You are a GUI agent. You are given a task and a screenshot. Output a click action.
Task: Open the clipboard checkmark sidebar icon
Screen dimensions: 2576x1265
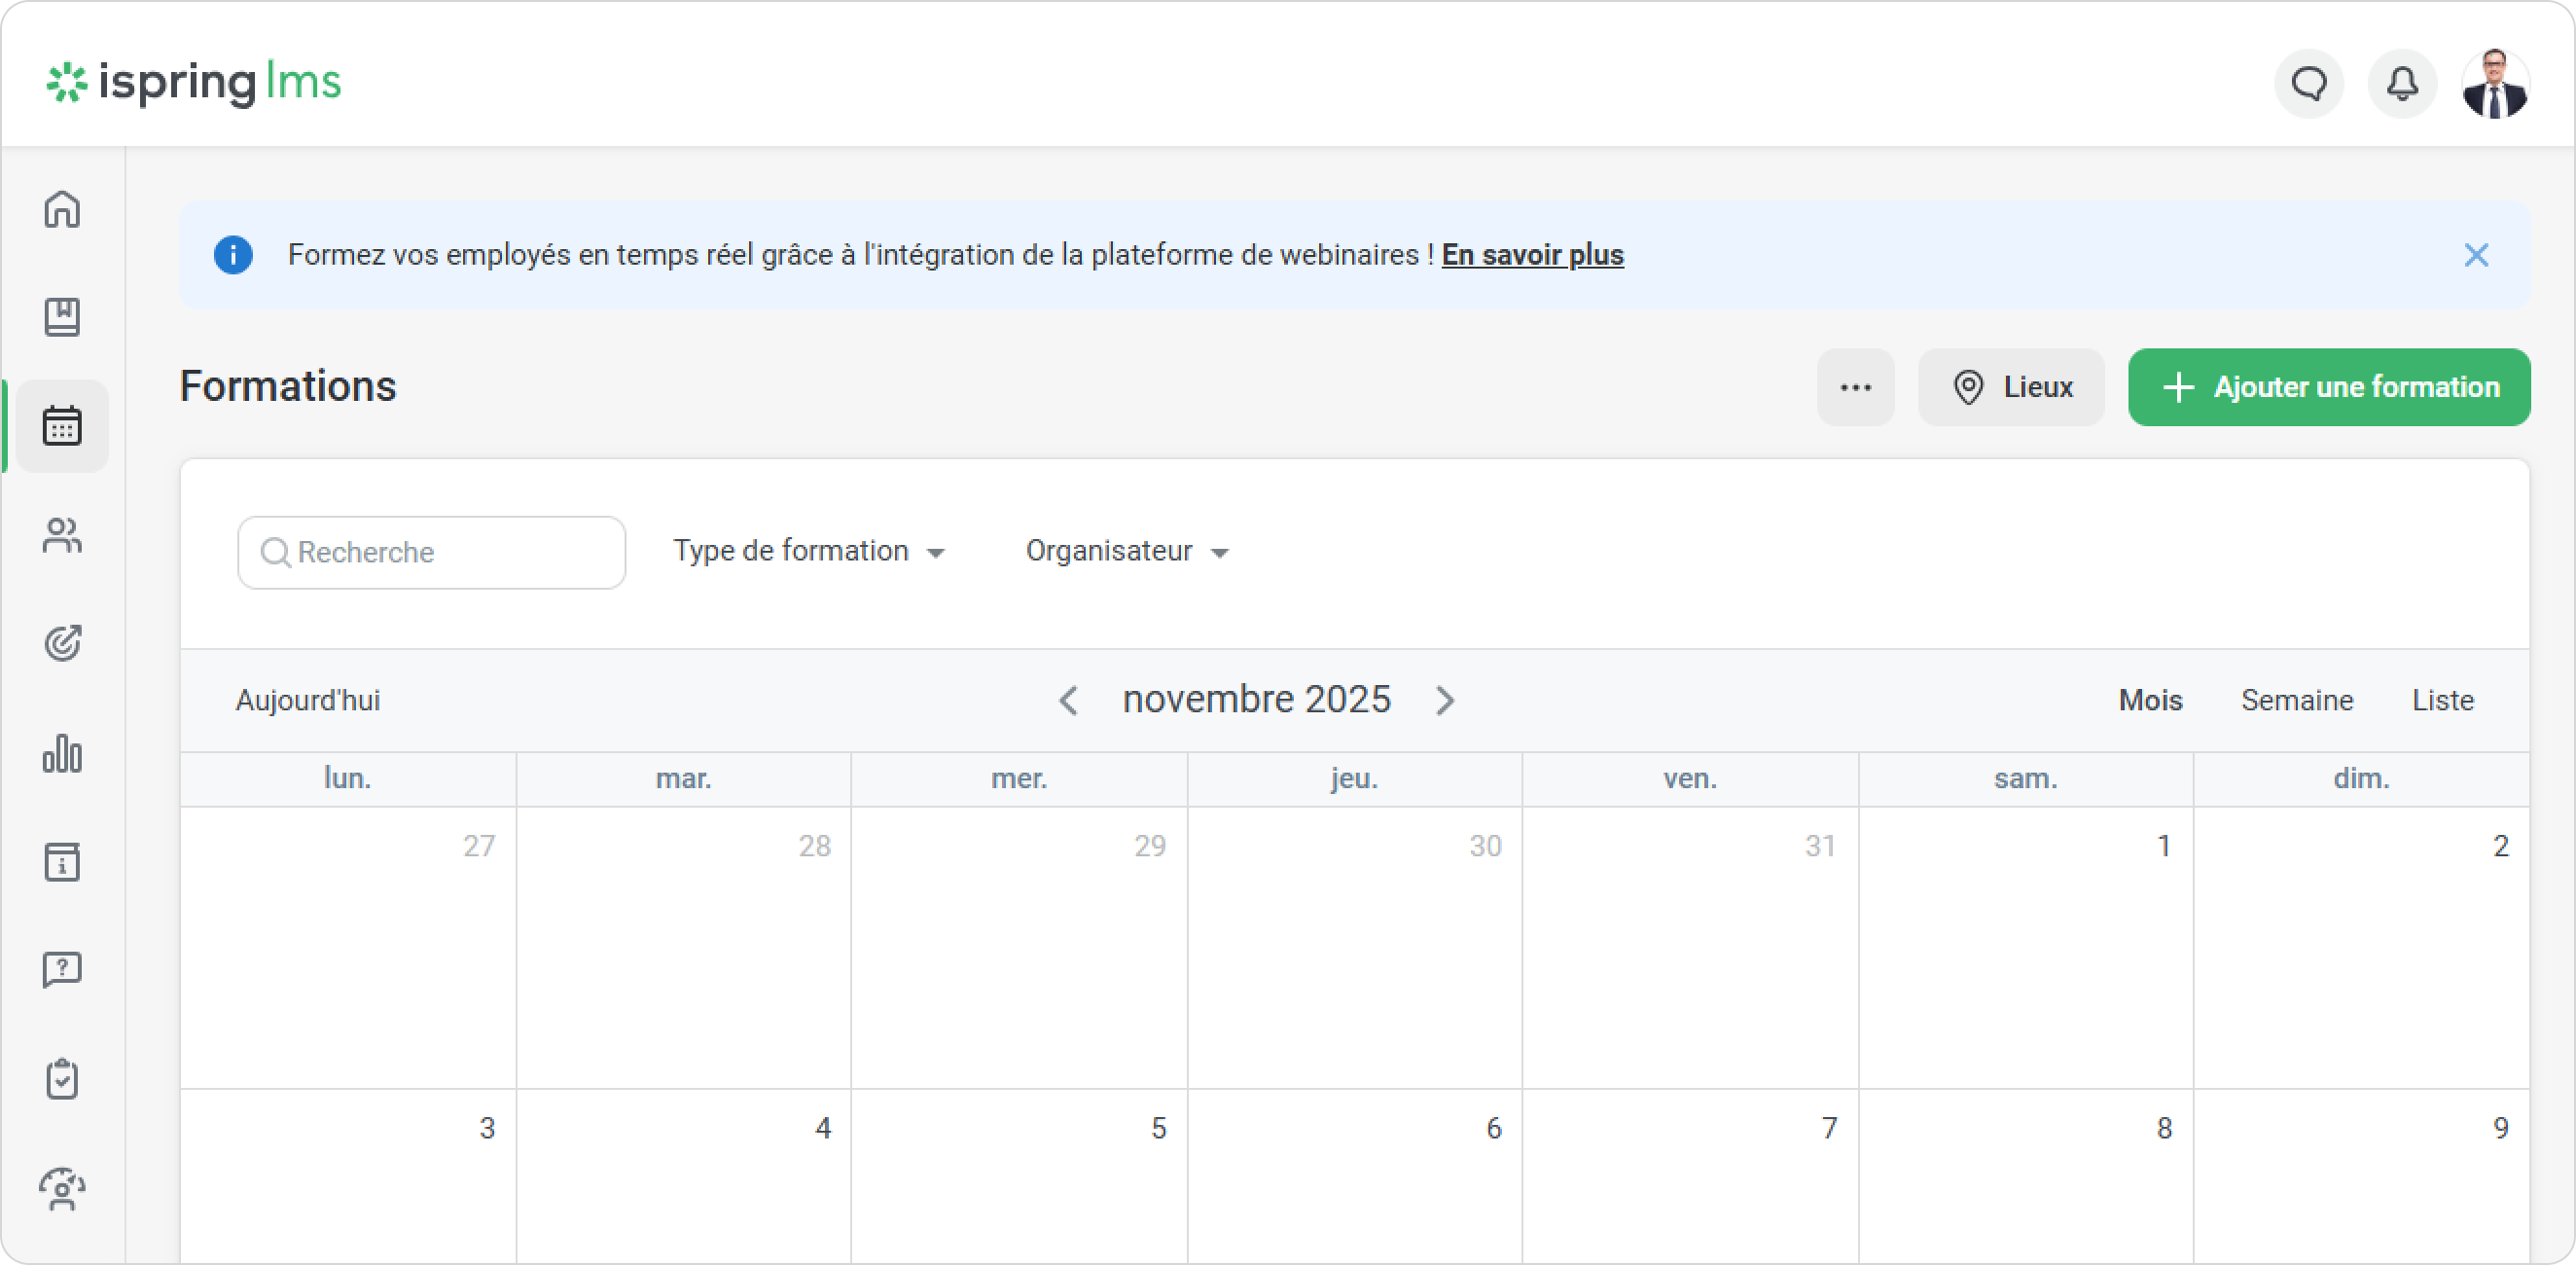click(62, 1079)
